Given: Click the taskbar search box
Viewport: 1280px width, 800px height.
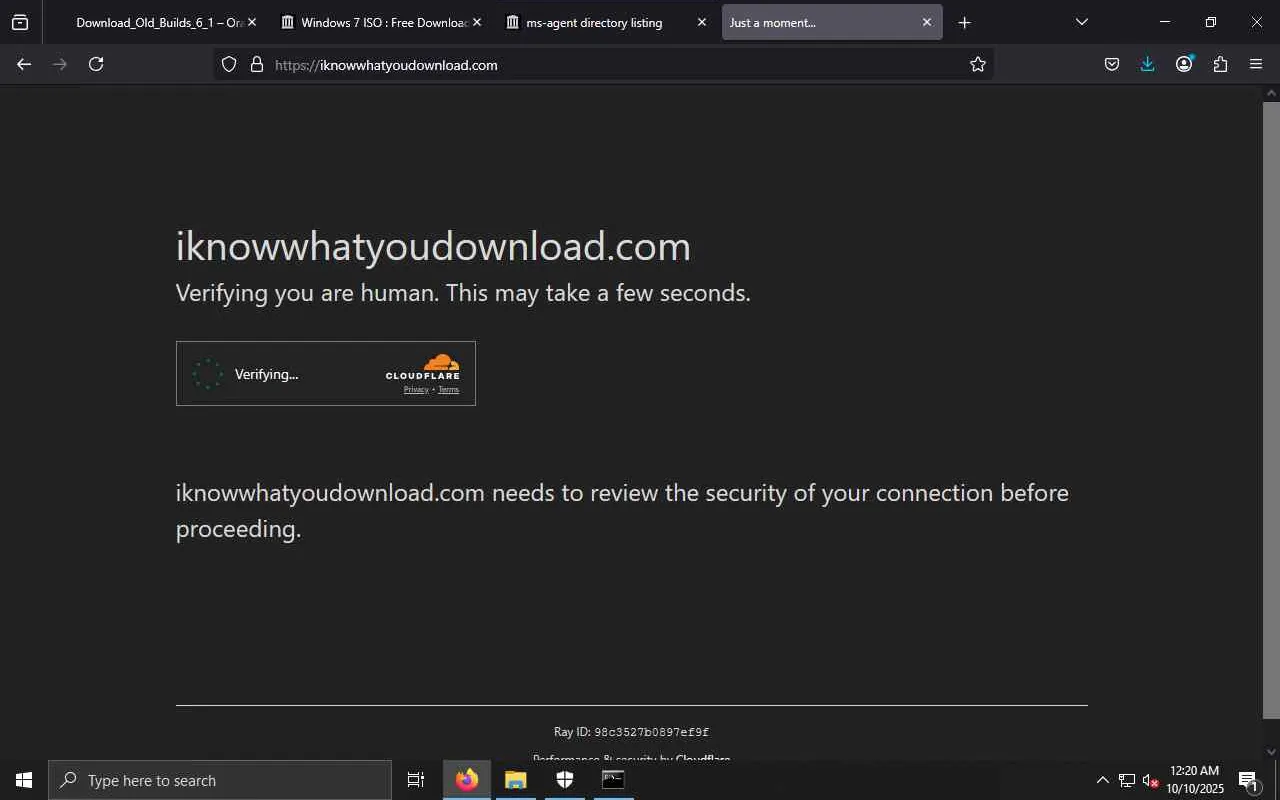Looking at the screenshot, I should 220,780.
